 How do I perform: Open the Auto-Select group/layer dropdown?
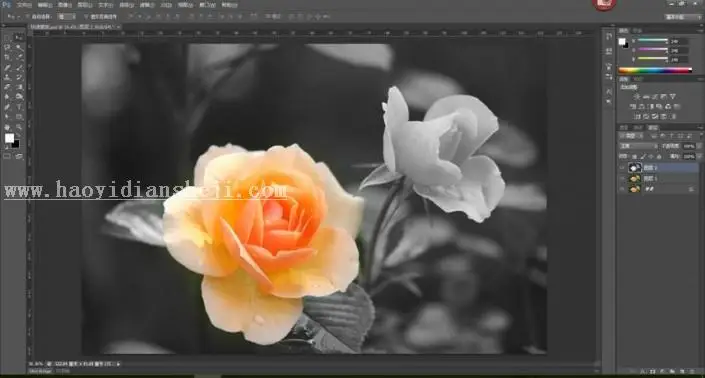(66, 17)
